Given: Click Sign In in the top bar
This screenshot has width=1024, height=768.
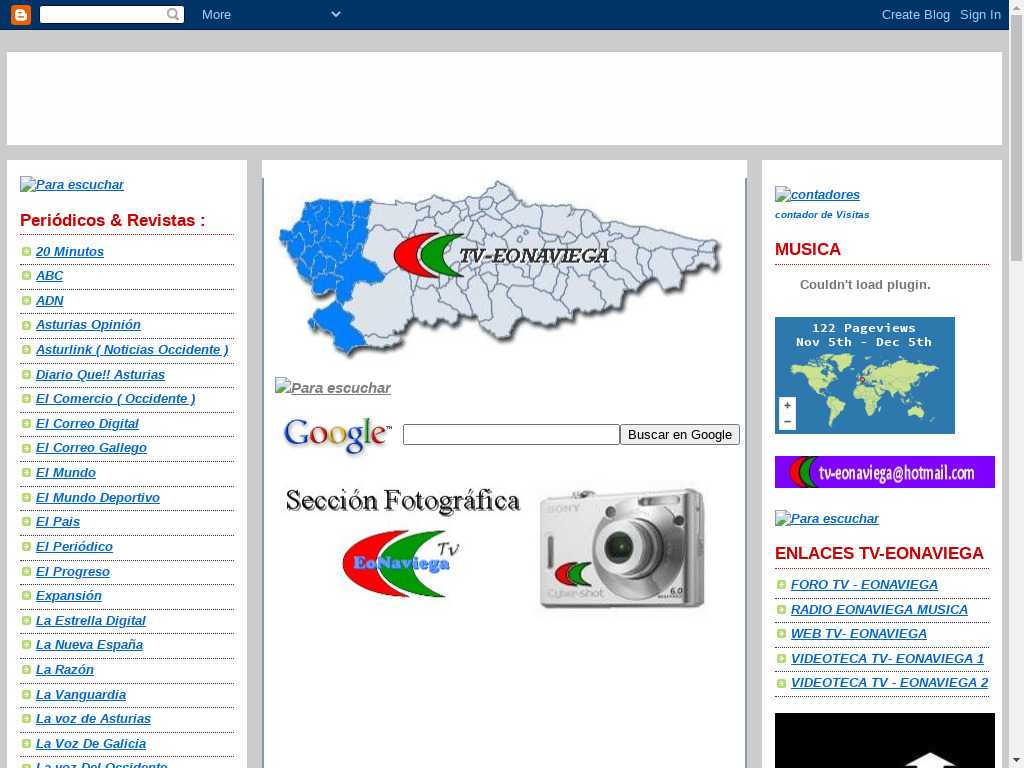Looking at the screenshot, I should (980, 14).
